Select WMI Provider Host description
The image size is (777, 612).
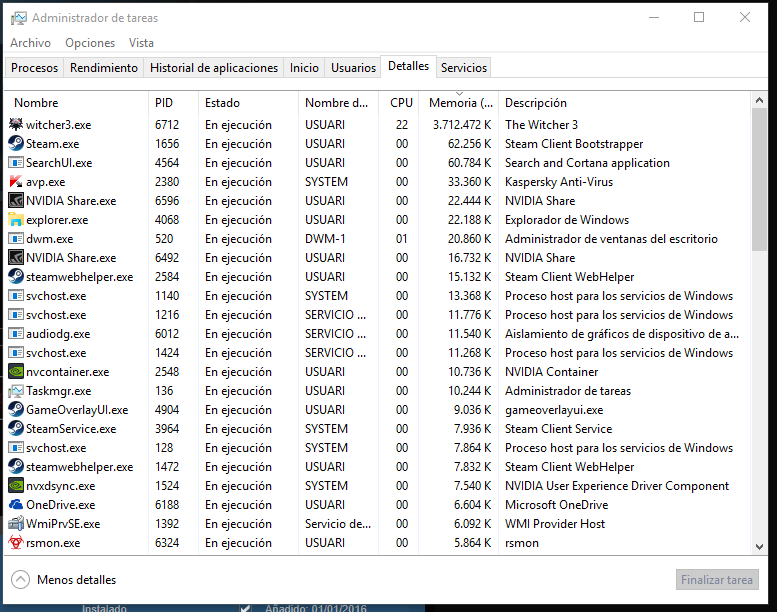555,523
